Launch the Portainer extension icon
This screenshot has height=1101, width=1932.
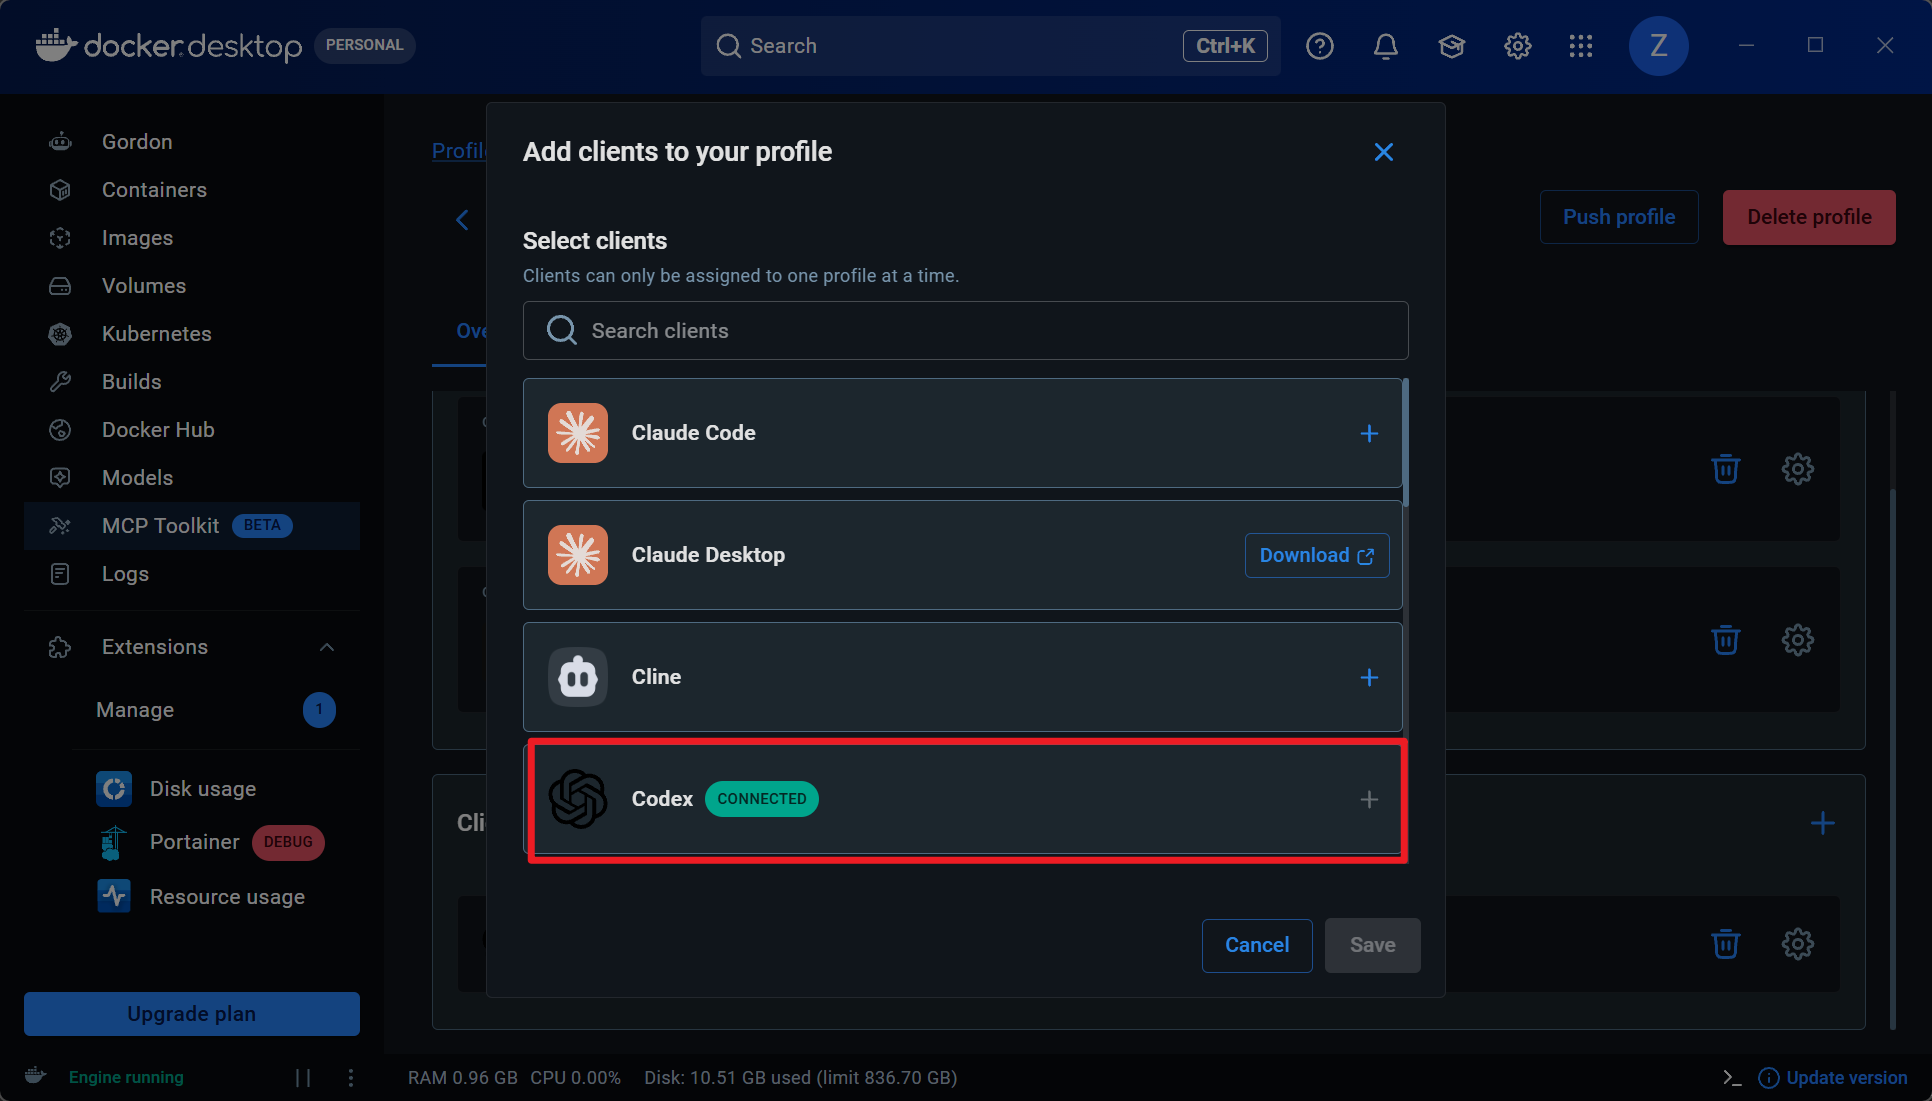[114, 842]
